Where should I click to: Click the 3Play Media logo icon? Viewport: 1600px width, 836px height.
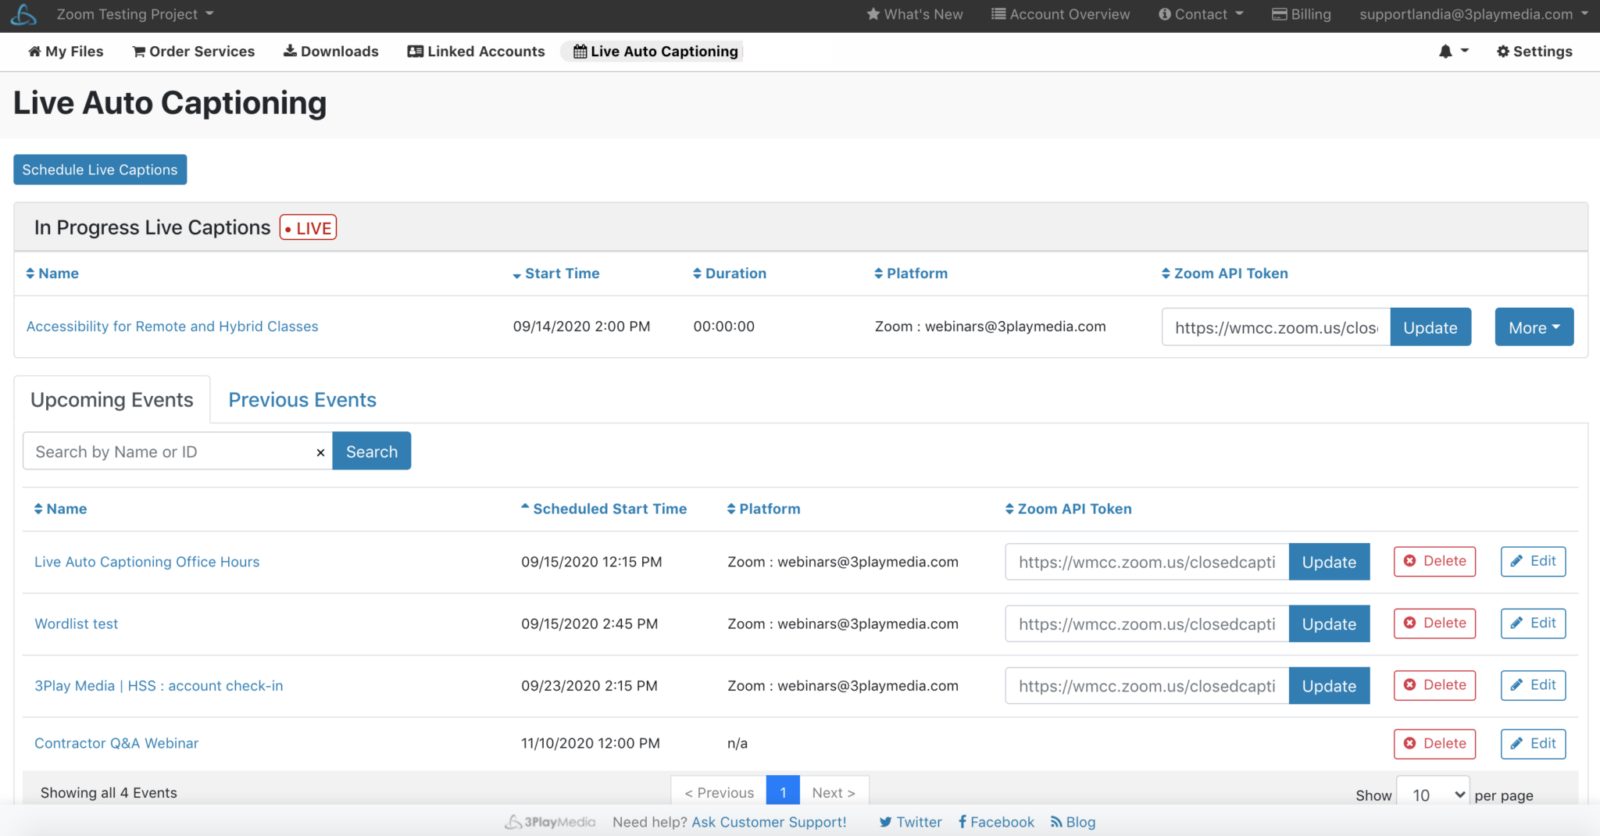click(x=23, y=15)
